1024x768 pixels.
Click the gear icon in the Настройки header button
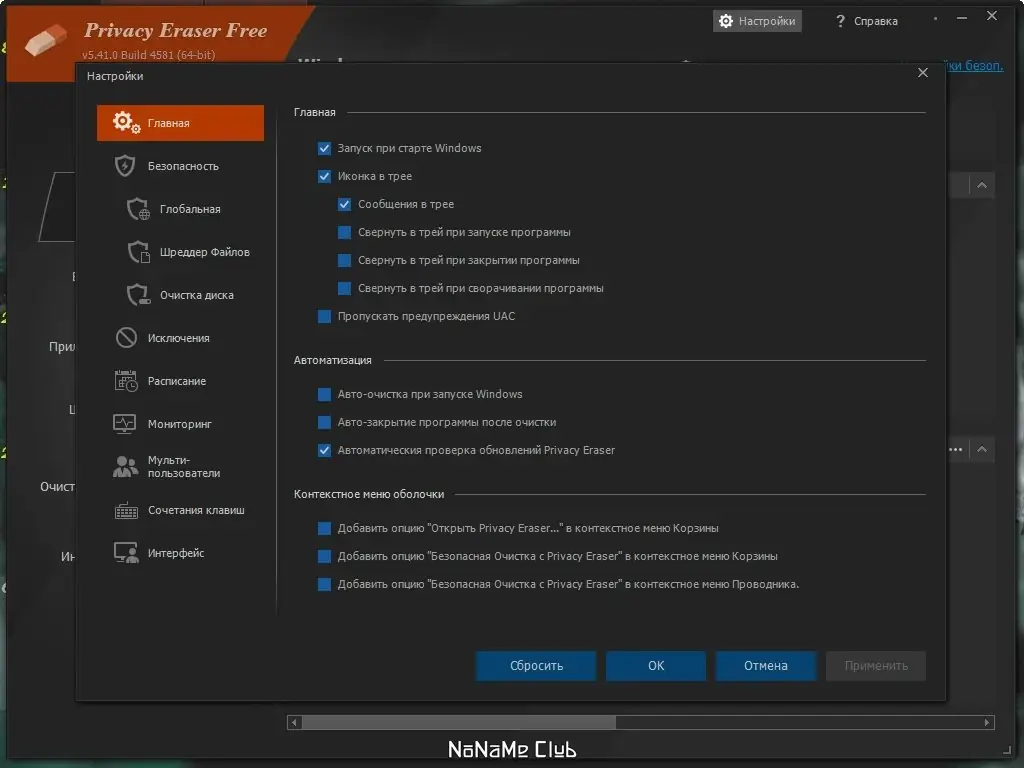tap(726, 21)
